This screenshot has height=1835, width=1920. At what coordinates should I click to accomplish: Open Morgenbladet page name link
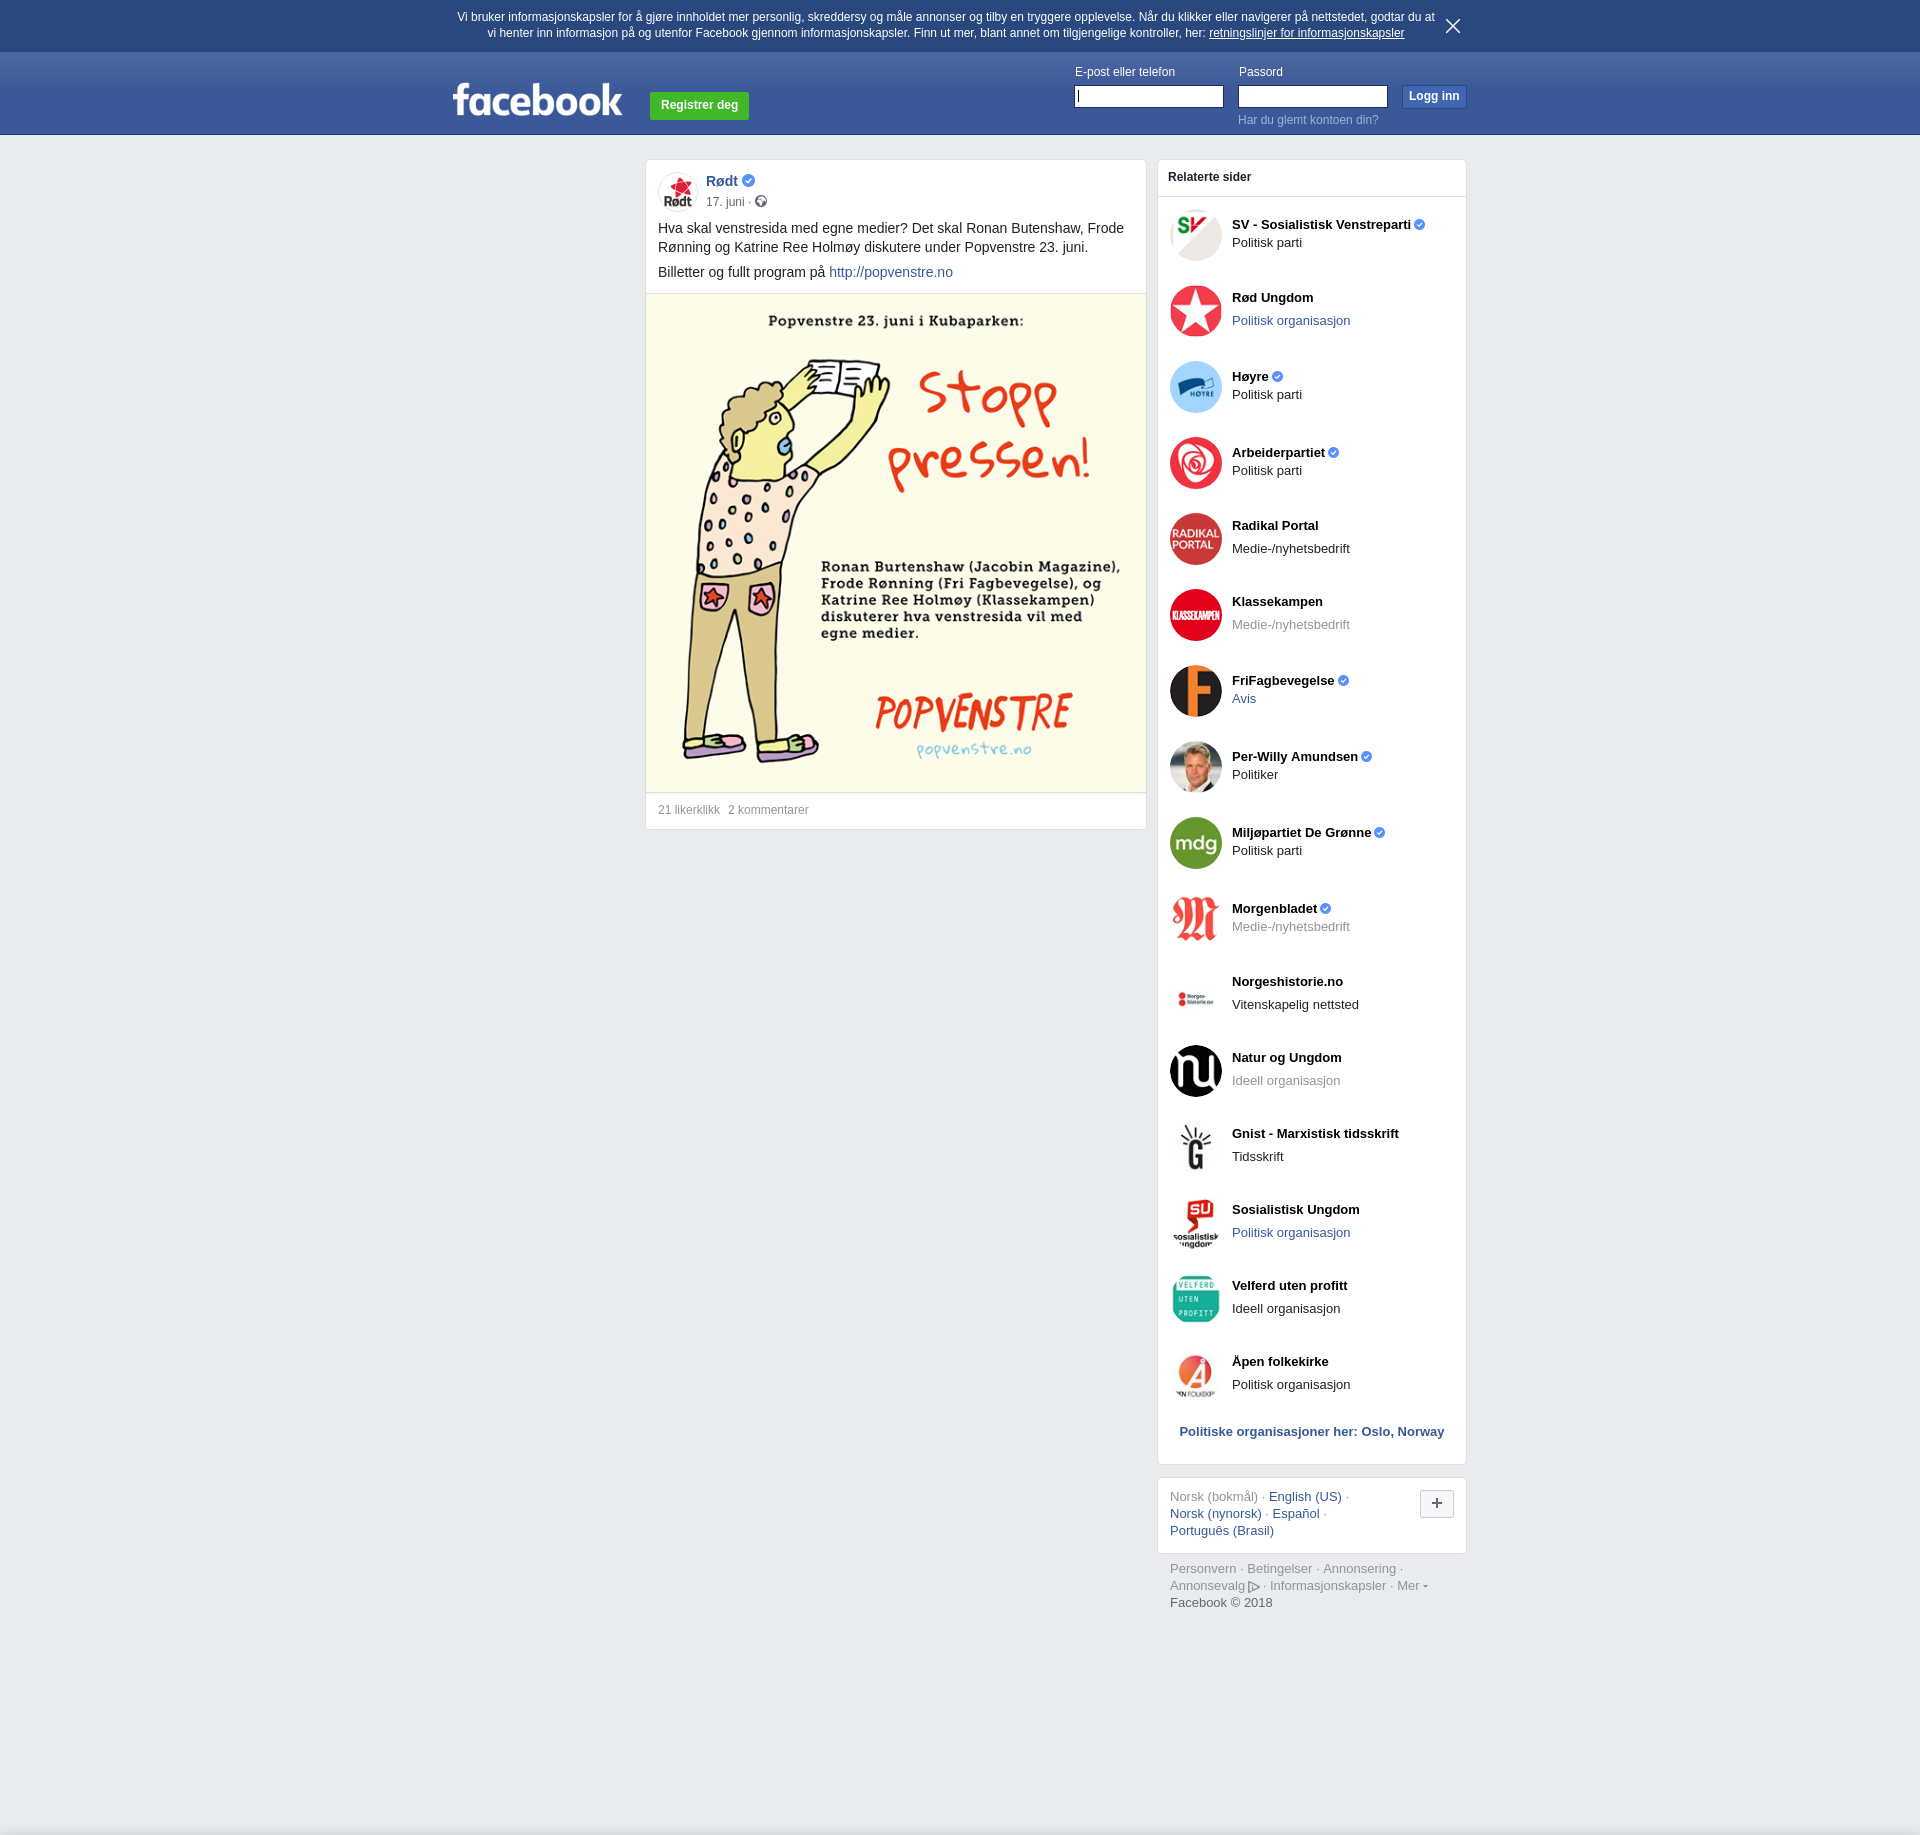[x=1274, y=909]
